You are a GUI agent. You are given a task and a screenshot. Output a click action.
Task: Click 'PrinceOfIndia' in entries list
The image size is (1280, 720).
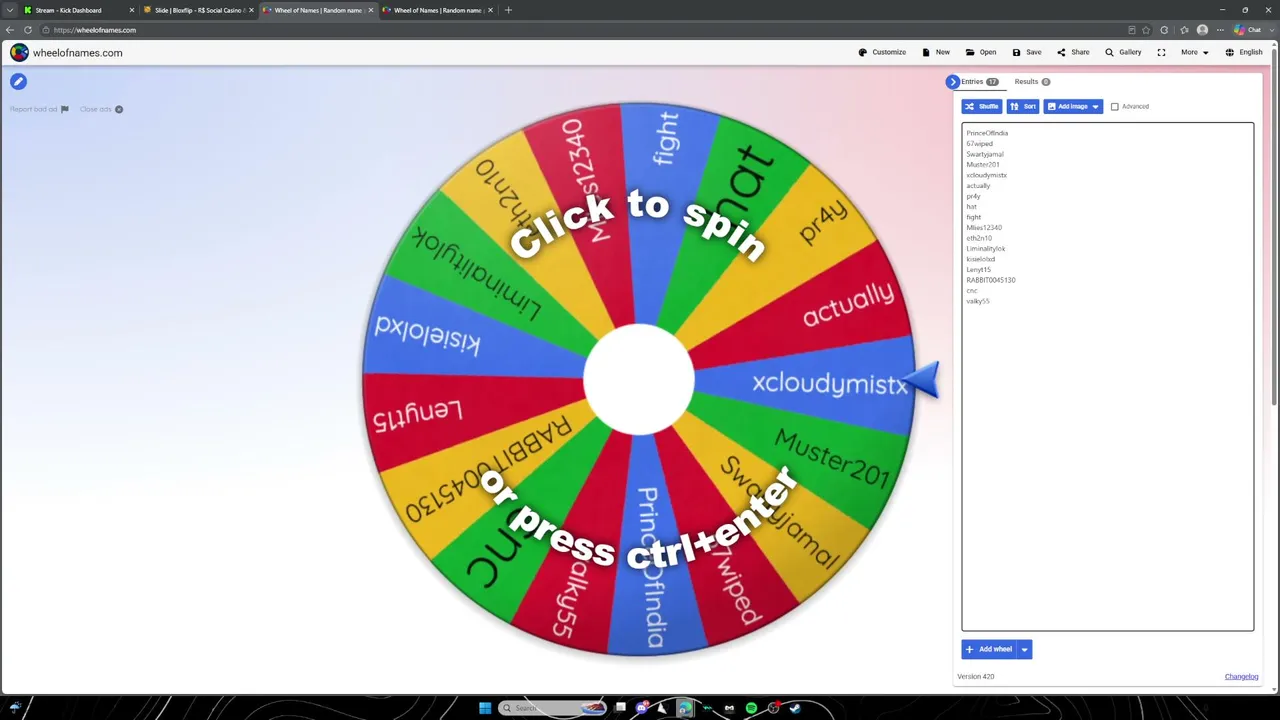pos(987,133)
